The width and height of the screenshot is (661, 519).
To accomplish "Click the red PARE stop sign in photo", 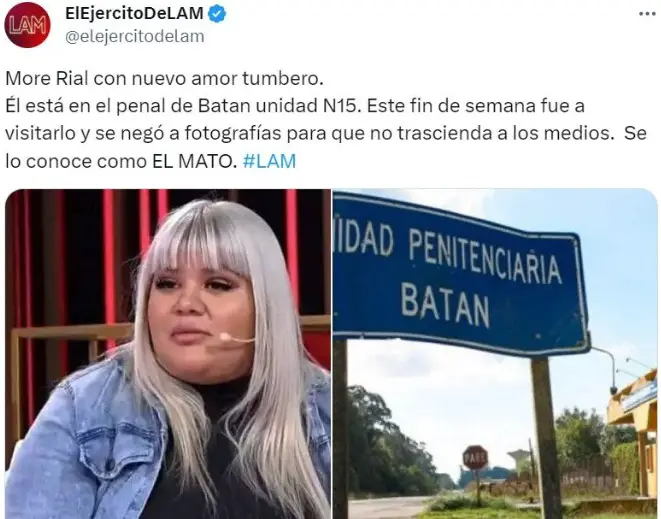I will 475,457.
